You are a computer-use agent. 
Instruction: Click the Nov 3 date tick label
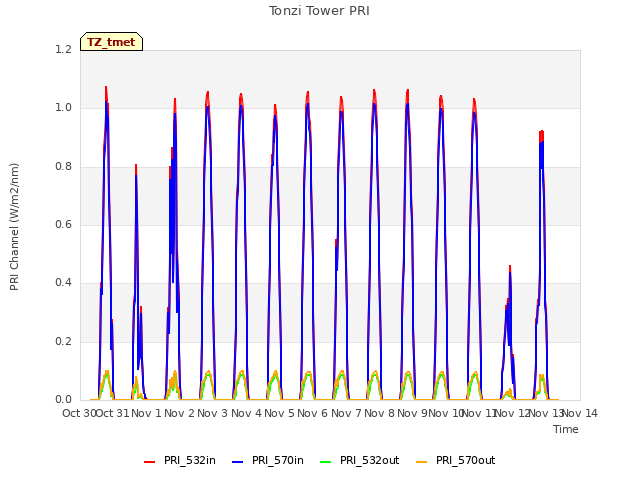[x=213, y=413]
